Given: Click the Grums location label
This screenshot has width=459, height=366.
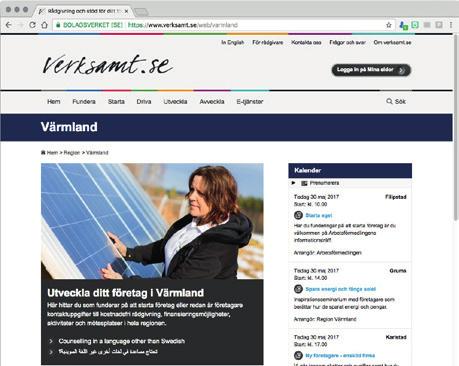Looking at the screenshot, I should 398,271.
